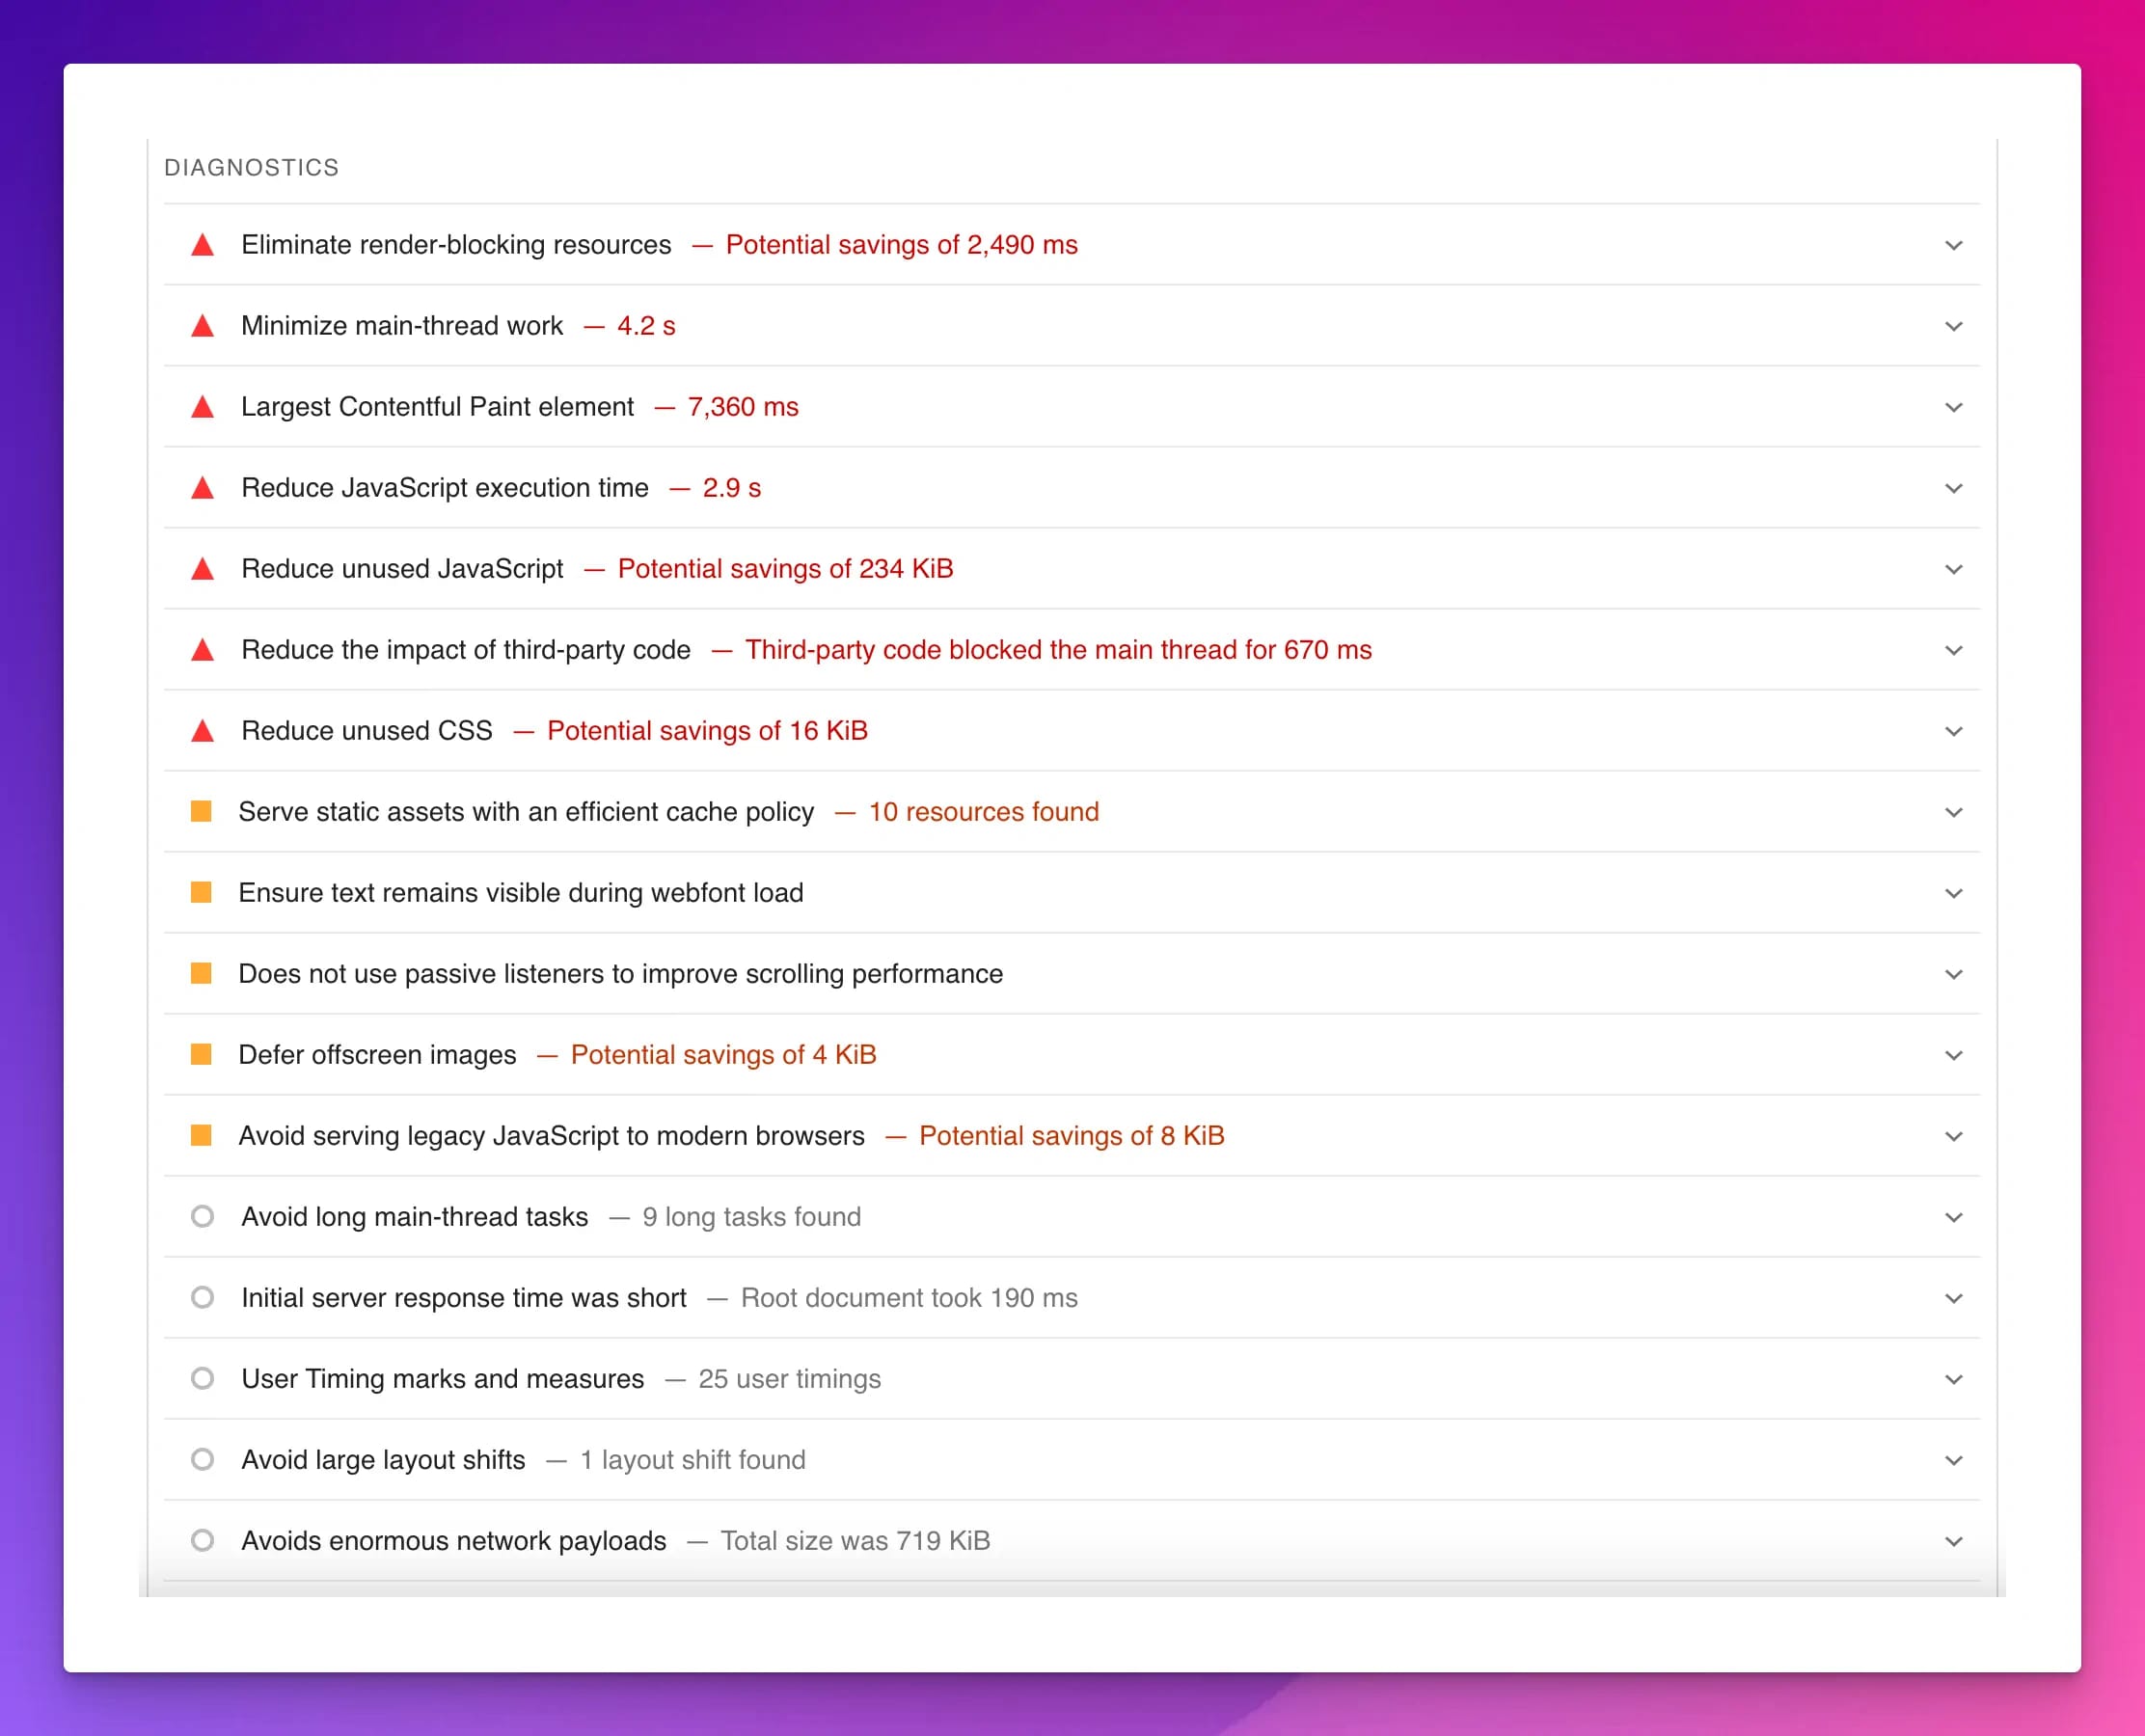Click gray circle beside enormous network payloads
This screenshot has width=2145, height=1736.
tap(203, 1541)
